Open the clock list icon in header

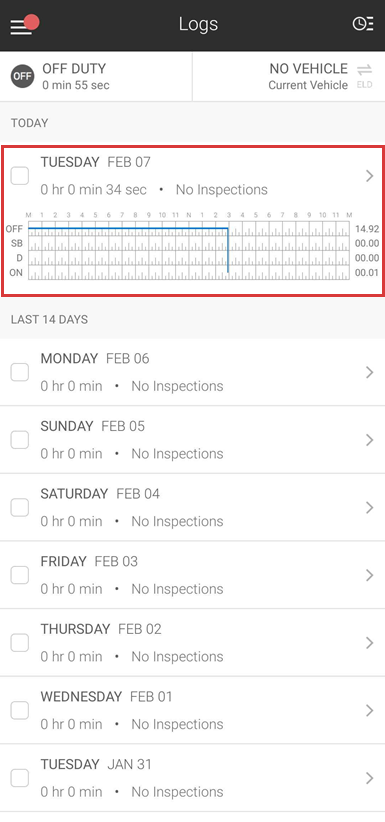coord(362,24)
